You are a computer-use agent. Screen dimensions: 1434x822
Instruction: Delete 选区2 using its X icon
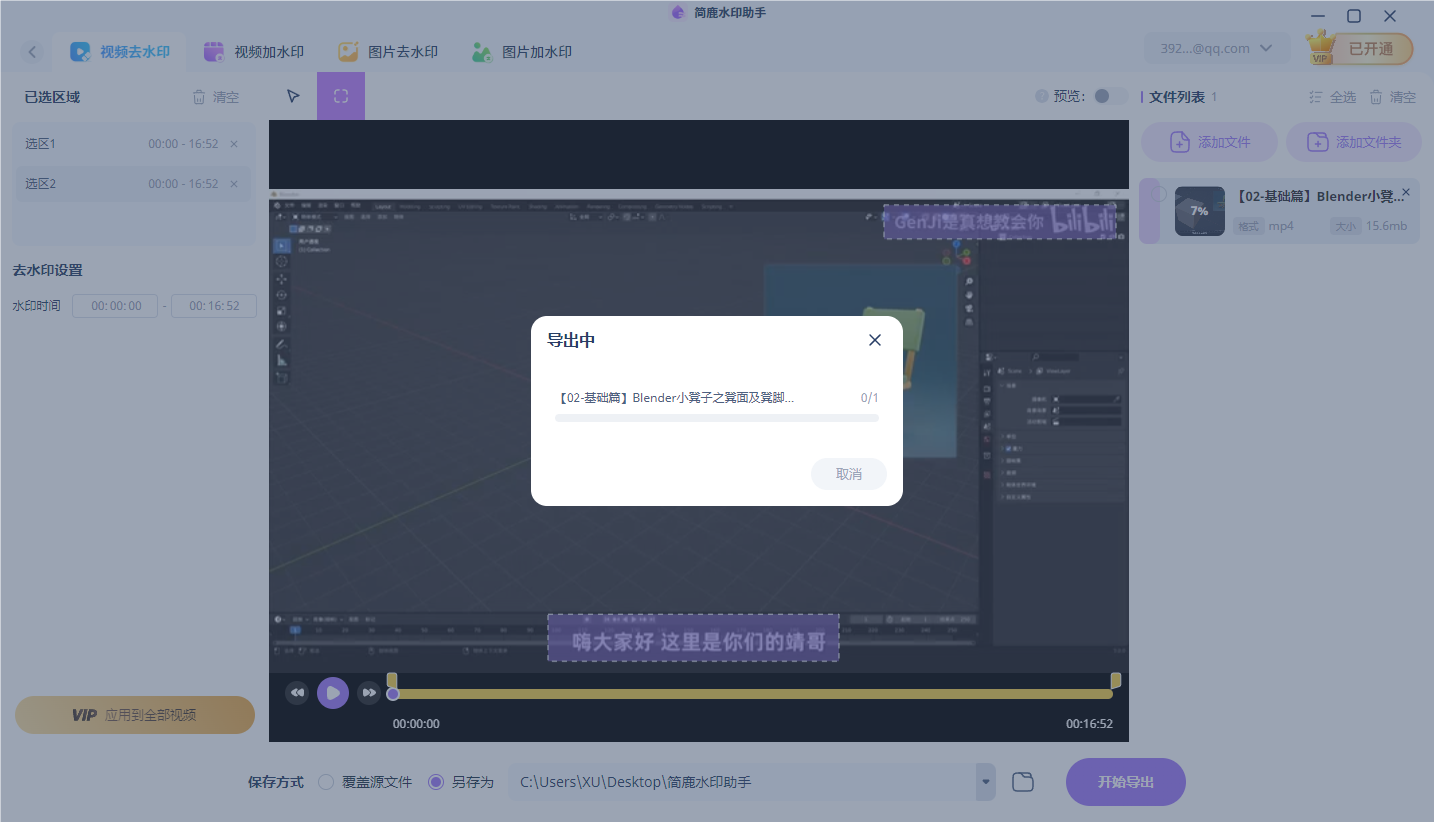pyautogui.click(x=234, y=184)
